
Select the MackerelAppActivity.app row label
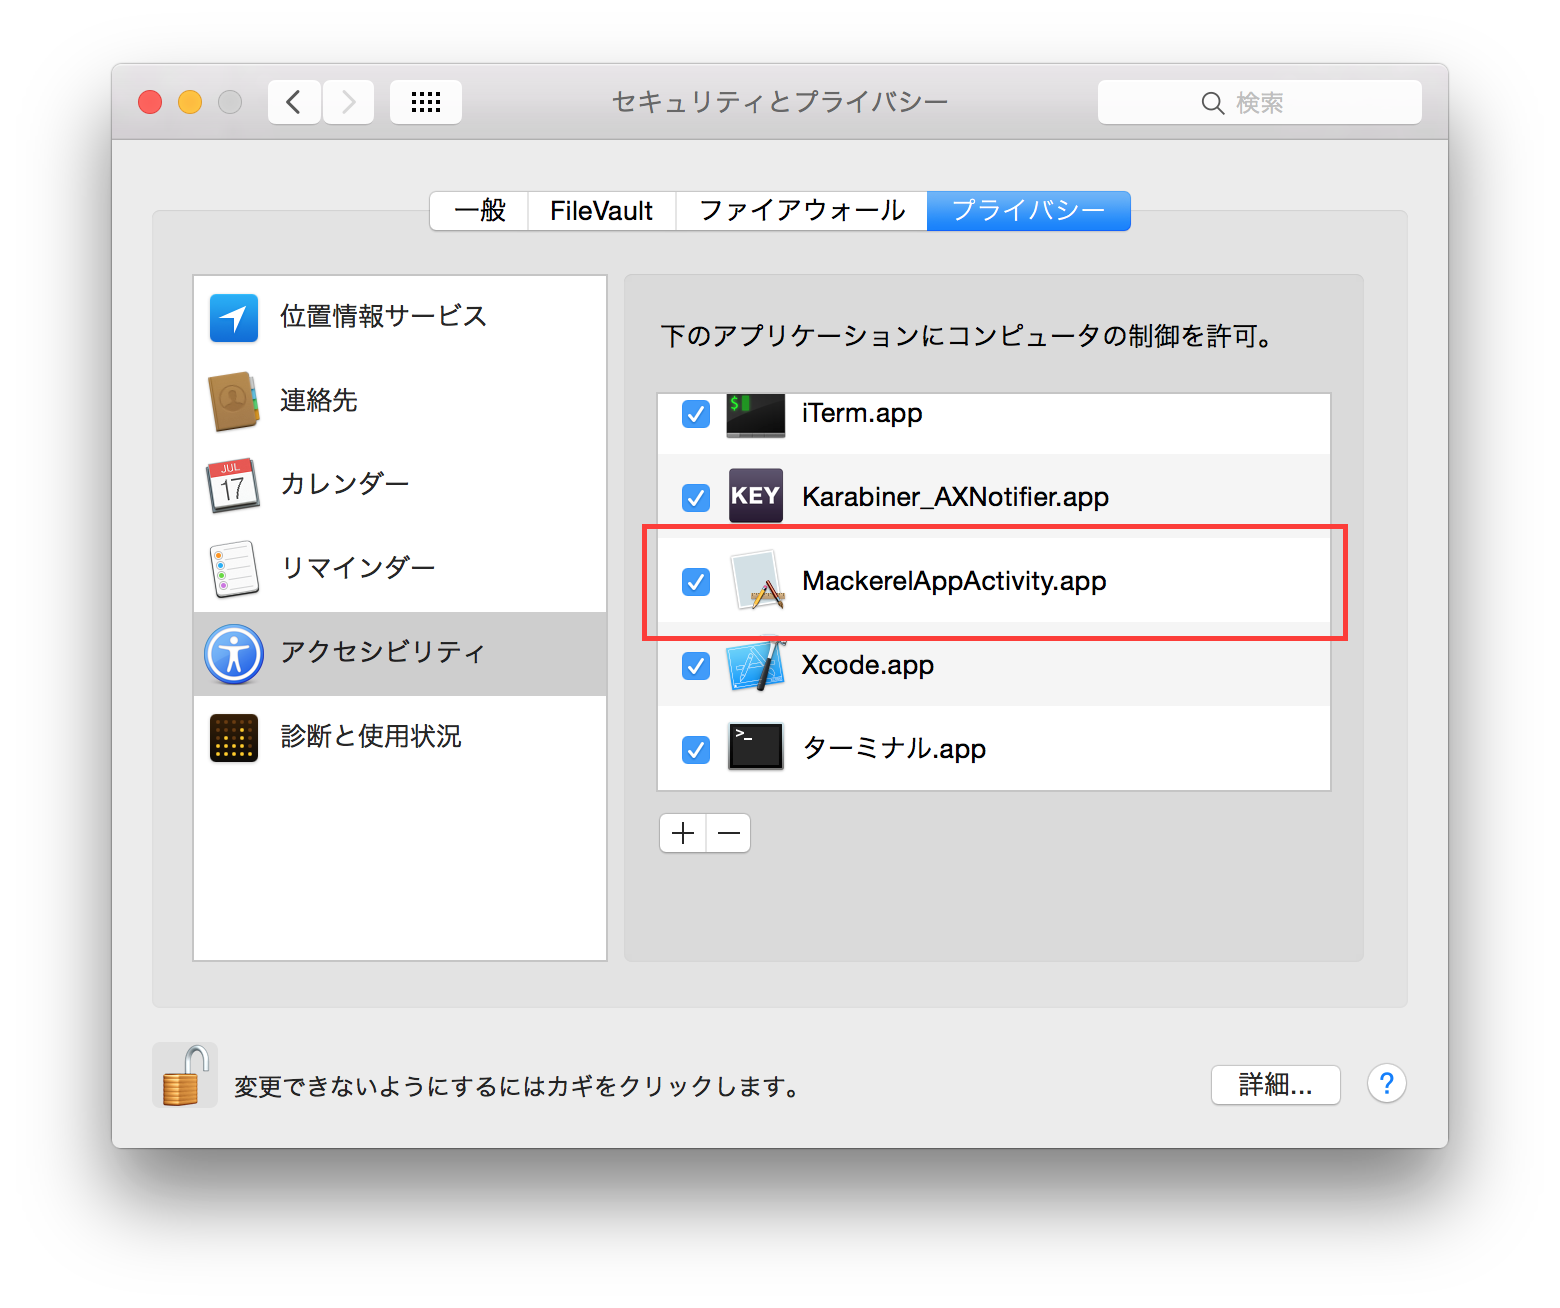tap(954, 581)
